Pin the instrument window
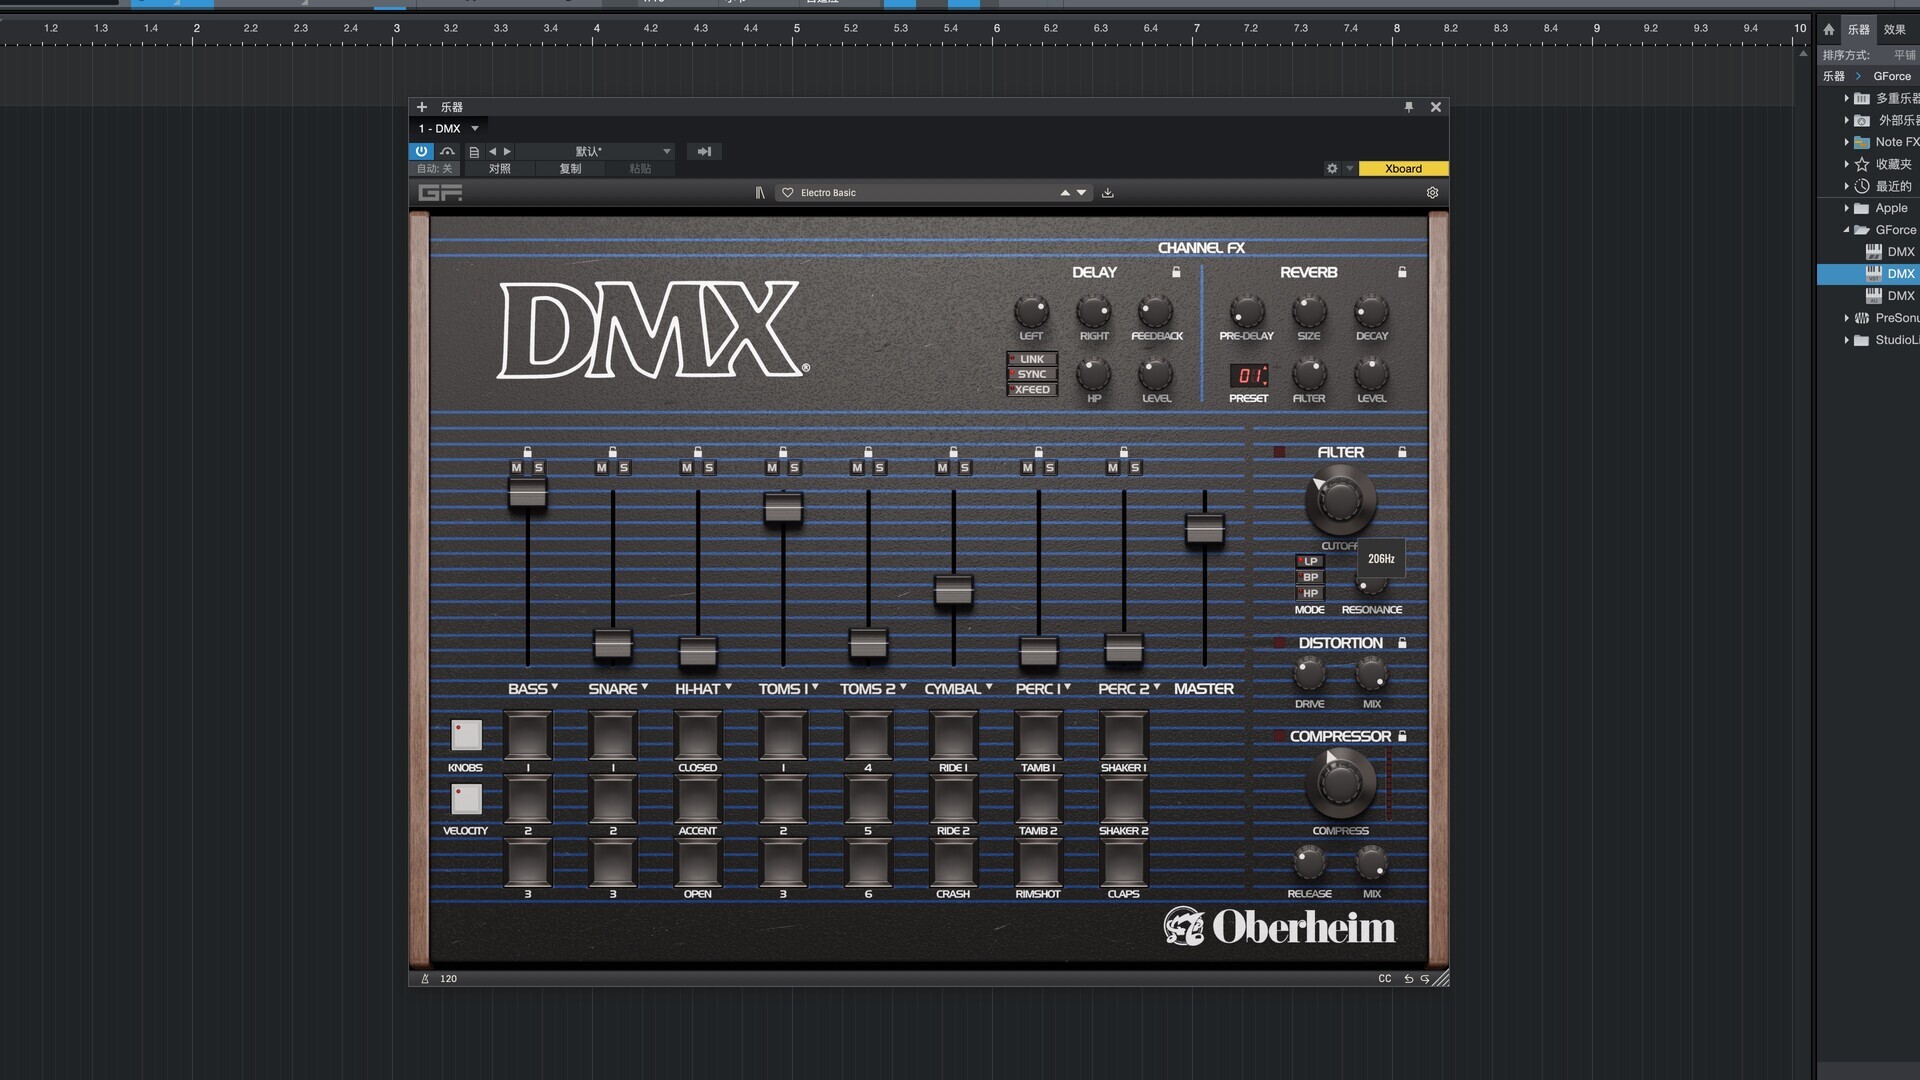 click(x=1409, y=107)
